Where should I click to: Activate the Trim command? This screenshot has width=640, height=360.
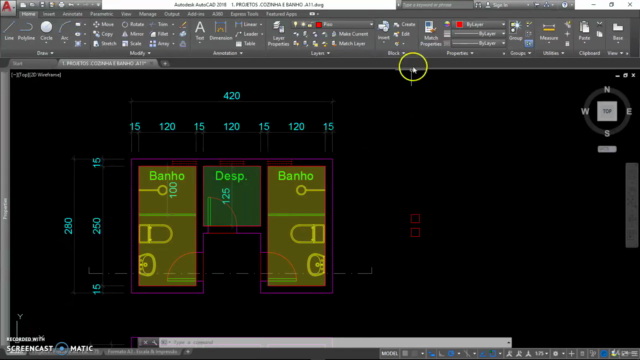point(159,24)
